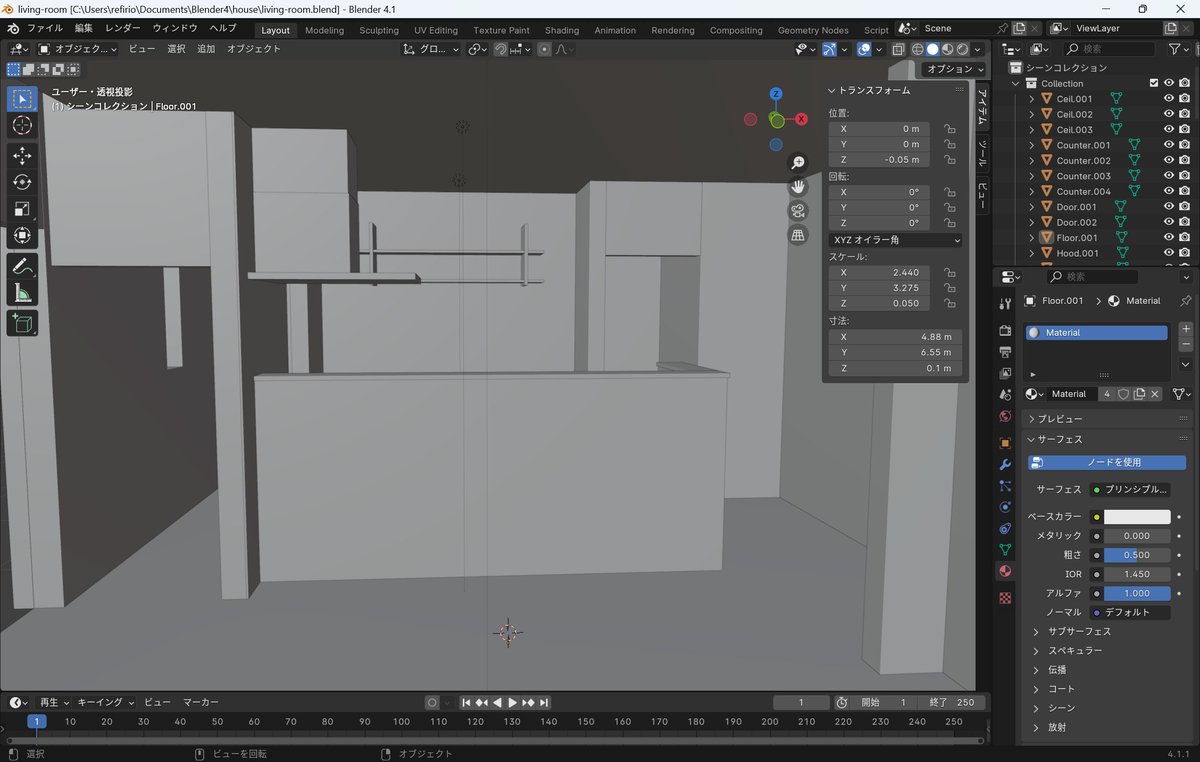Unlink material with the X button

point(1155,394)
